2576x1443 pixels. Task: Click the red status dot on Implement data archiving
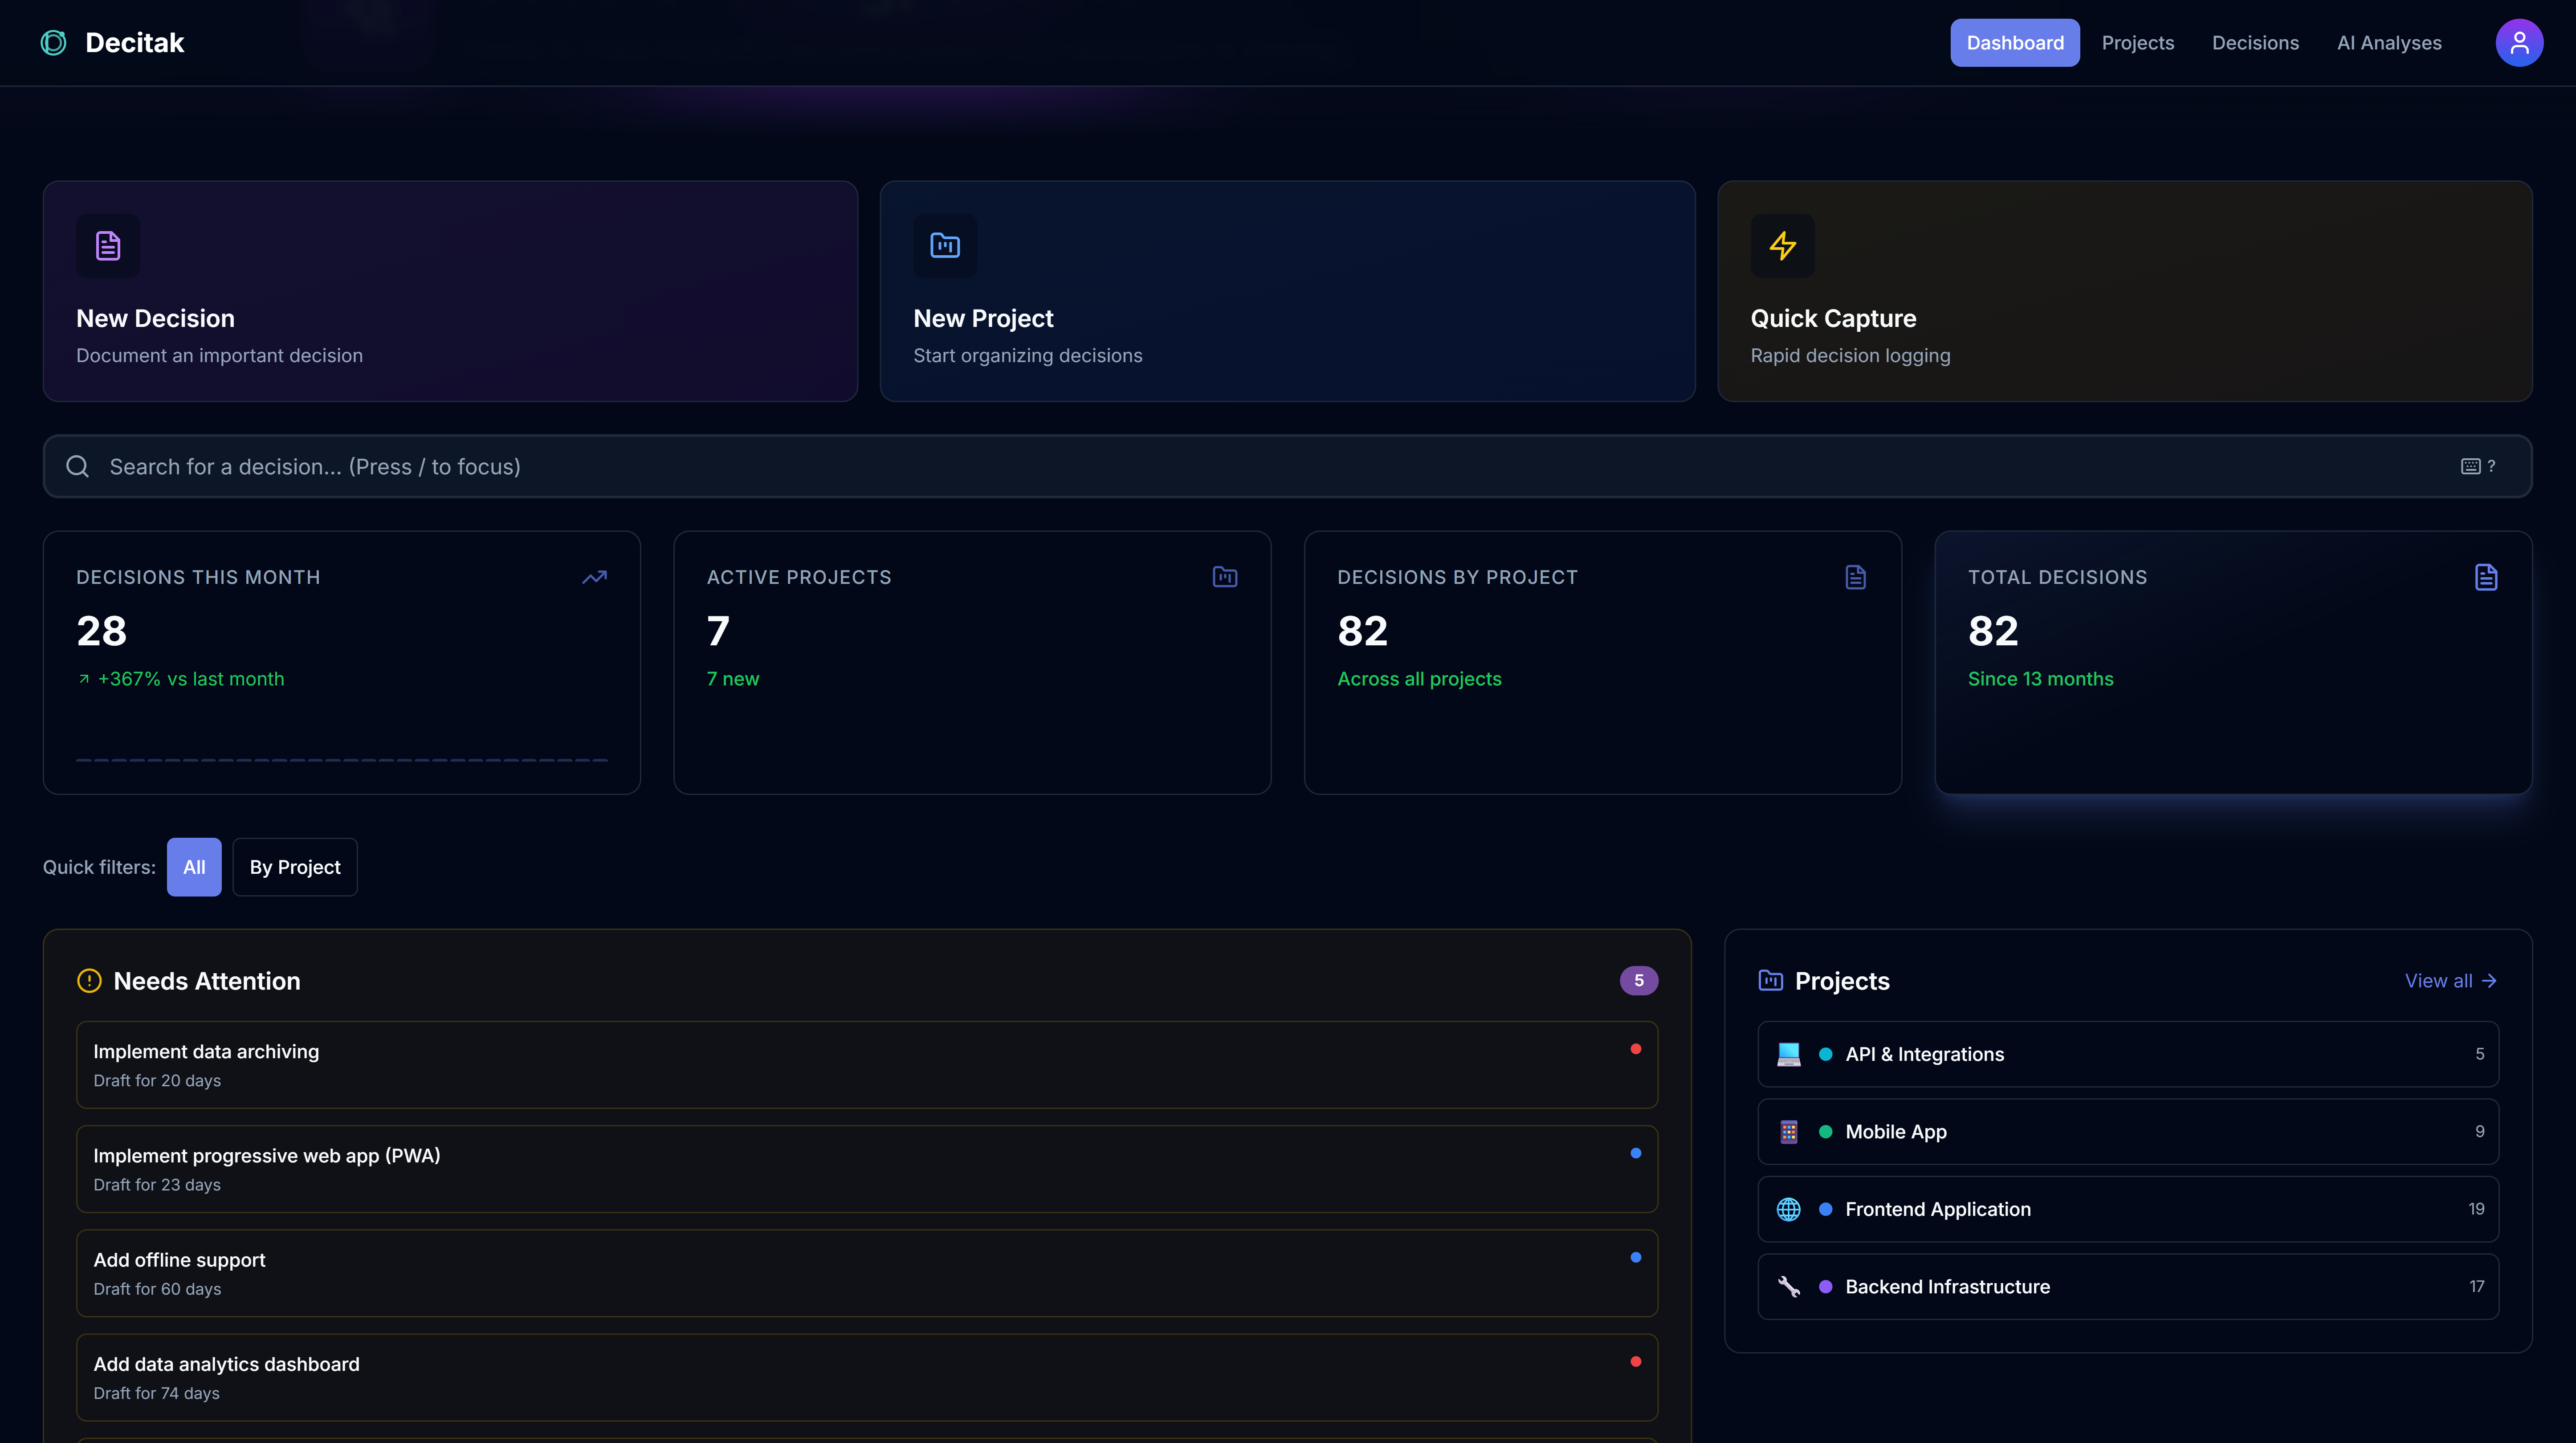(1636, 1049)
